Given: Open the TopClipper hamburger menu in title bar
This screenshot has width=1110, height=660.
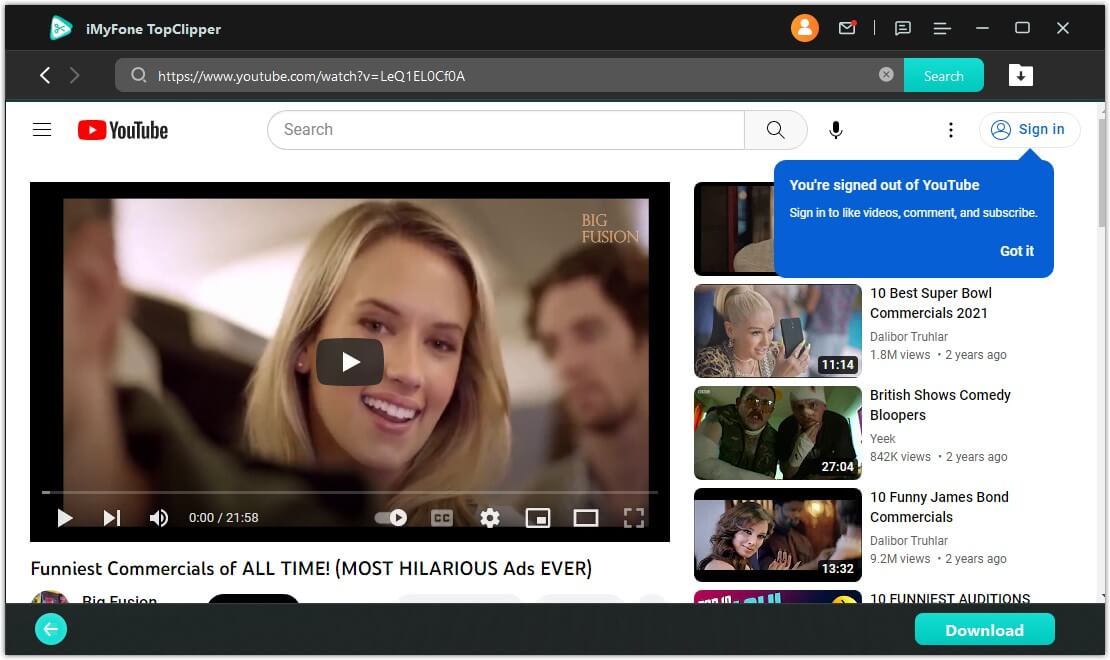Looking at the screenshot, I should click(x=942, y=28).
